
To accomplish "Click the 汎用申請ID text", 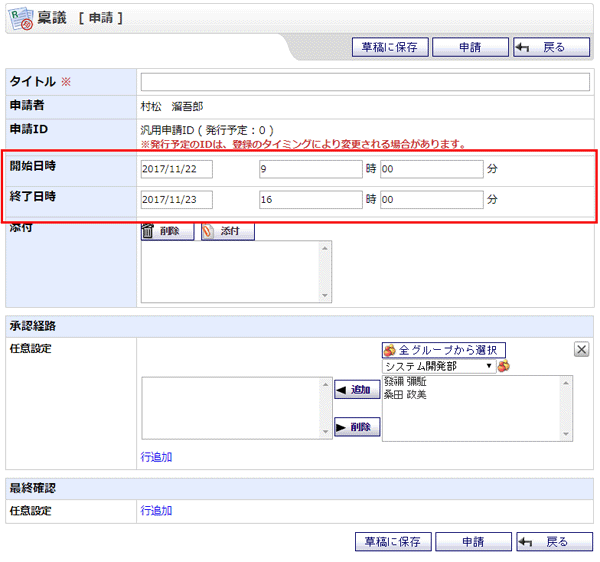I will [x=168, y=130].
